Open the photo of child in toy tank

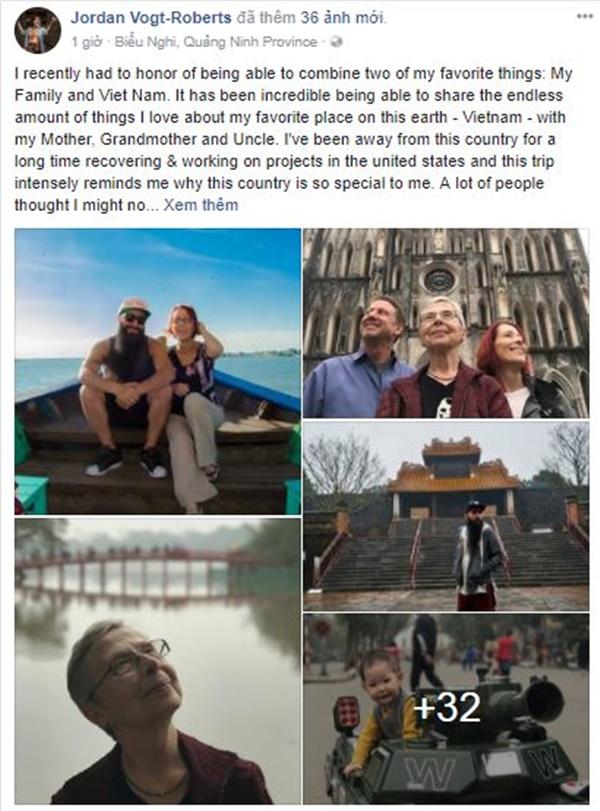click(446, 709)
